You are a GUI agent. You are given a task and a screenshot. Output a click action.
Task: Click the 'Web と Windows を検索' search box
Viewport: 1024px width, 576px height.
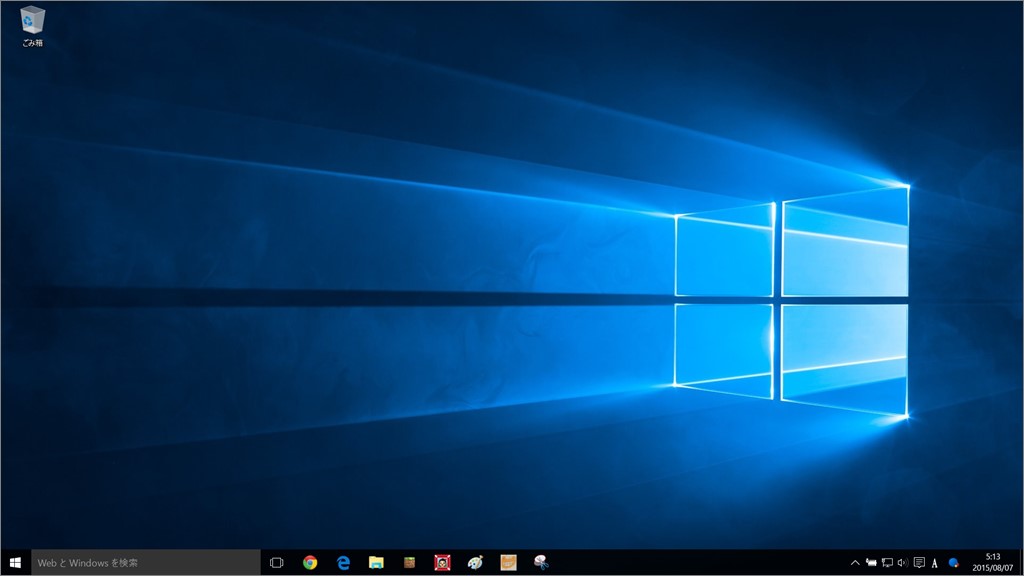pyautogui.click(x=146, y=563)
